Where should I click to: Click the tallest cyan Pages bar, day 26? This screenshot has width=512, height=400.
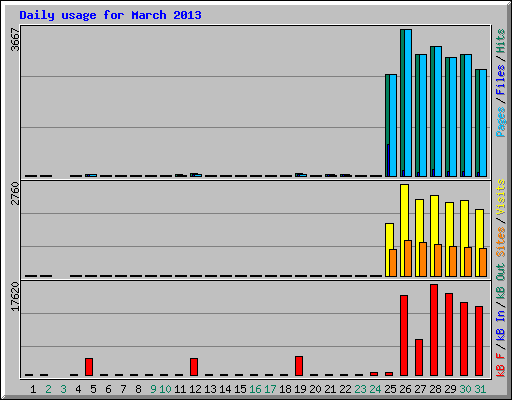(408, 103)
